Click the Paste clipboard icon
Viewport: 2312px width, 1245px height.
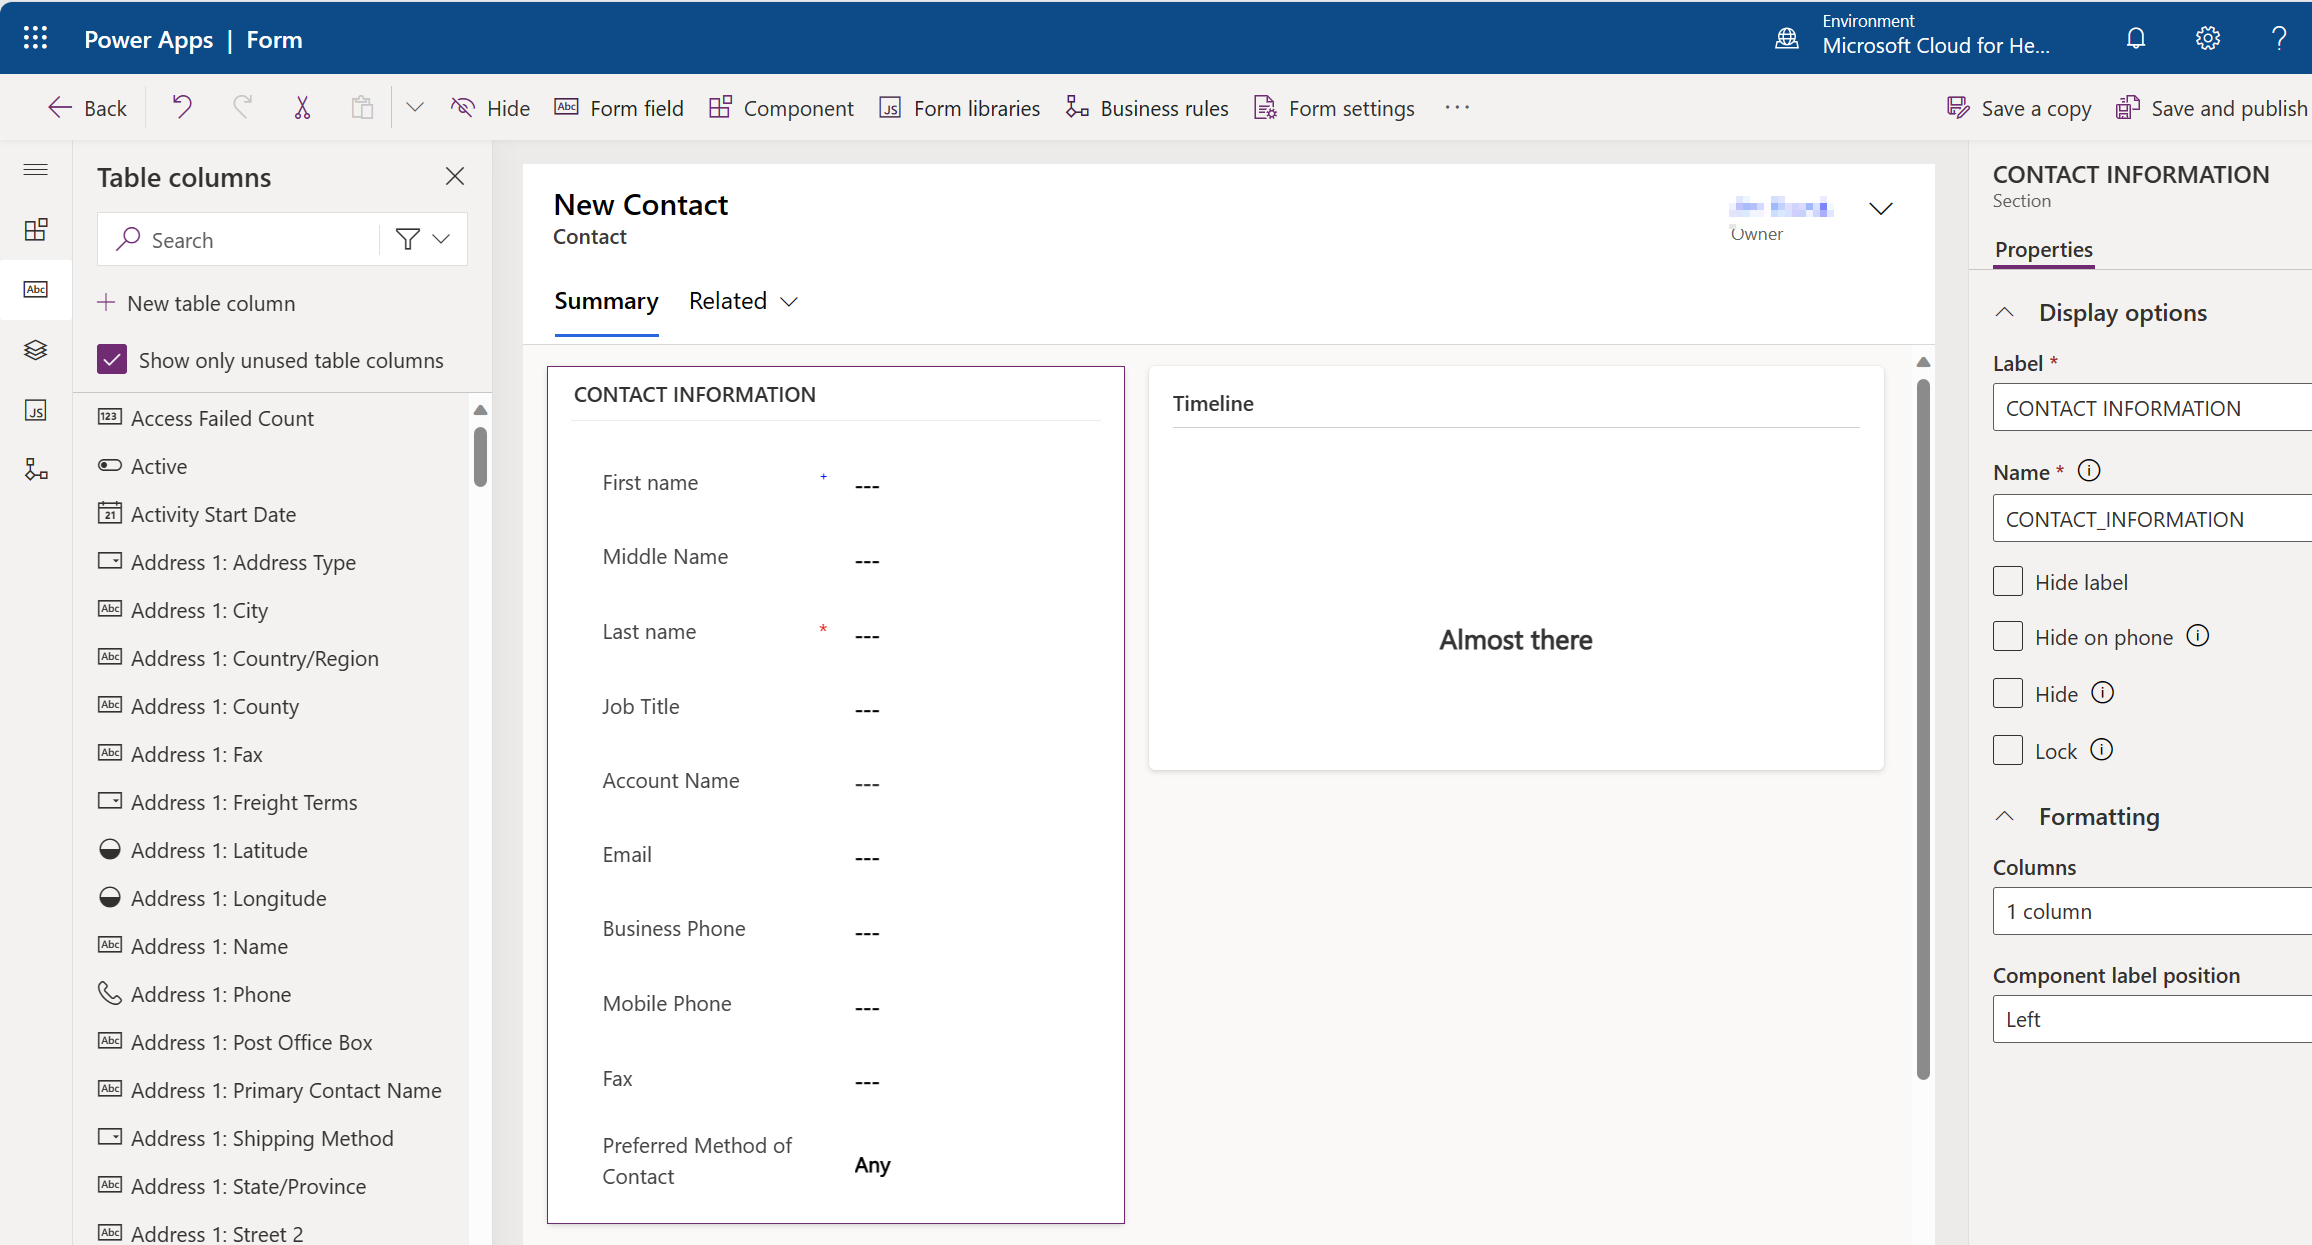click(x=362, y=107)
